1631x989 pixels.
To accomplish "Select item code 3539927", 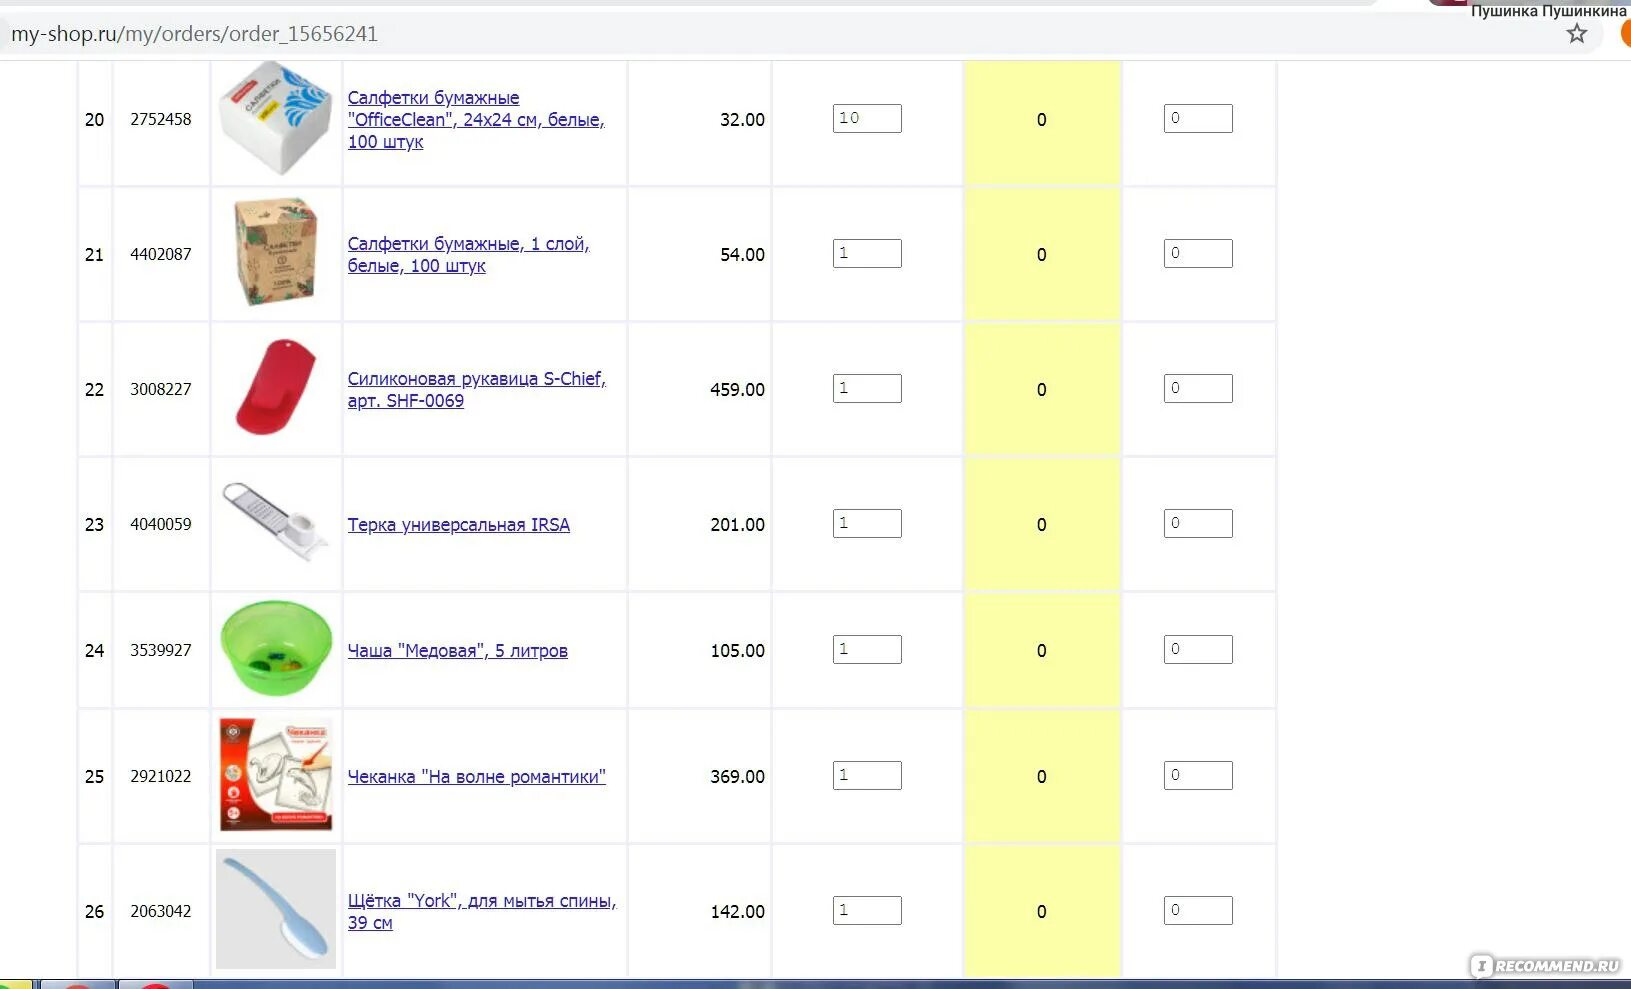I will 161,650.
